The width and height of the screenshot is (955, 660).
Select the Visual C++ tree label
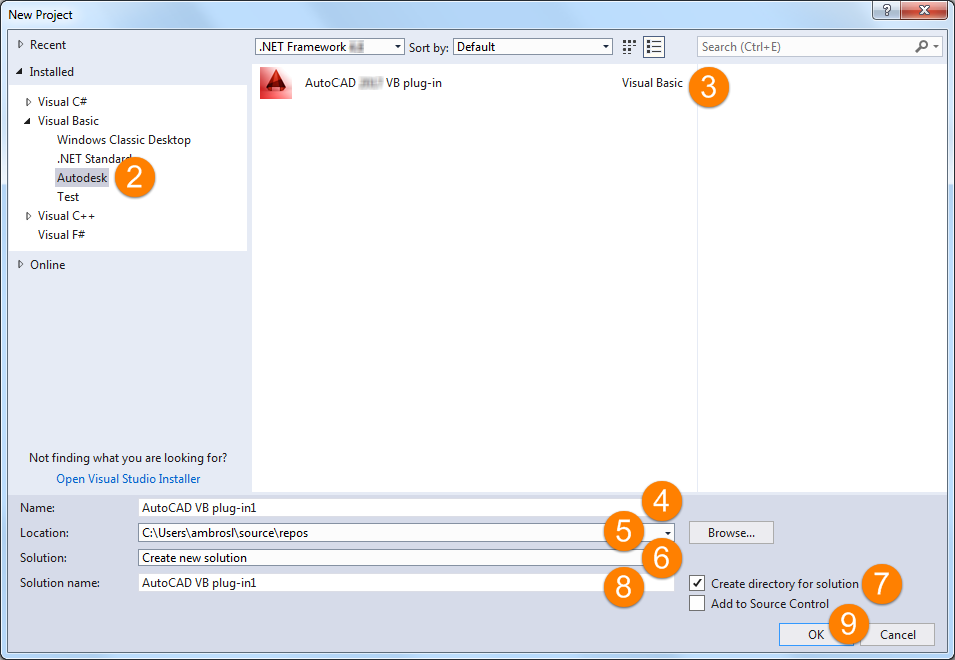66,216
